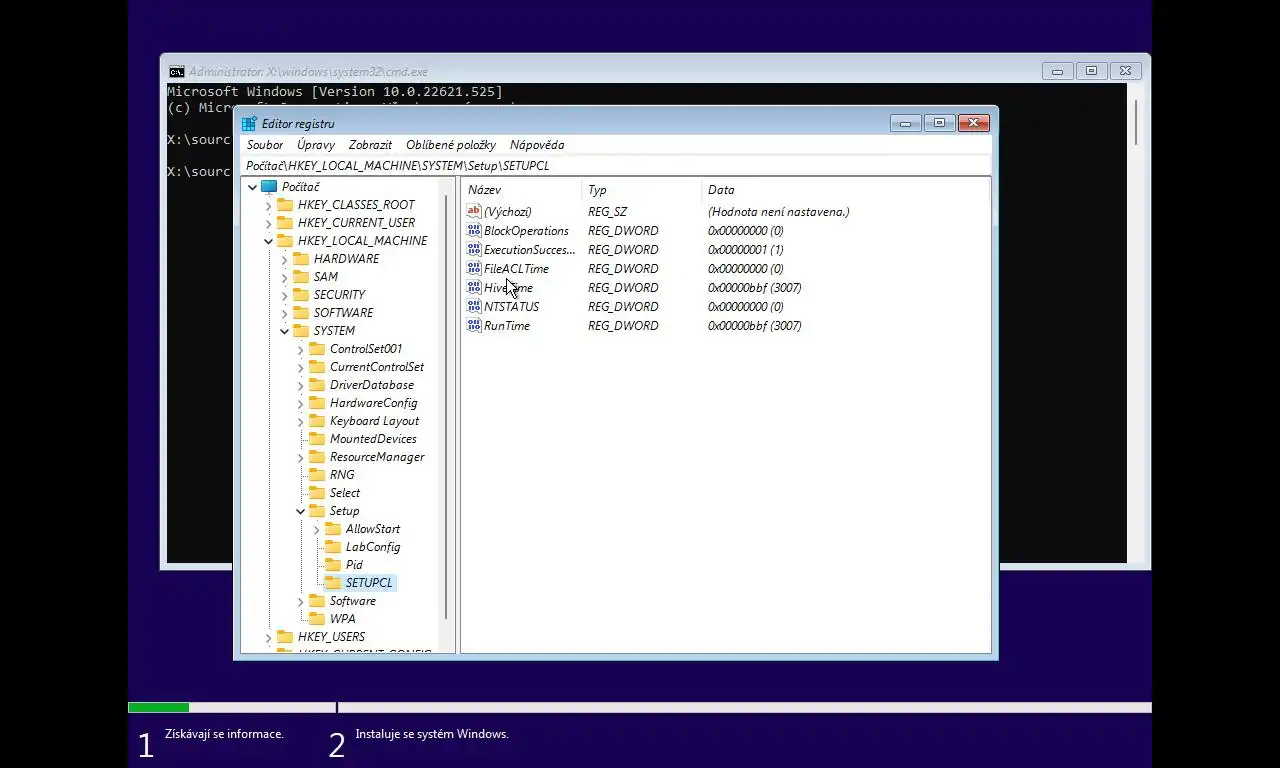Viewport: 1280px width, 768px height.
Task: Collapse the HKEY_LOCAL_MACHINE node
Action: pos(268,241)
